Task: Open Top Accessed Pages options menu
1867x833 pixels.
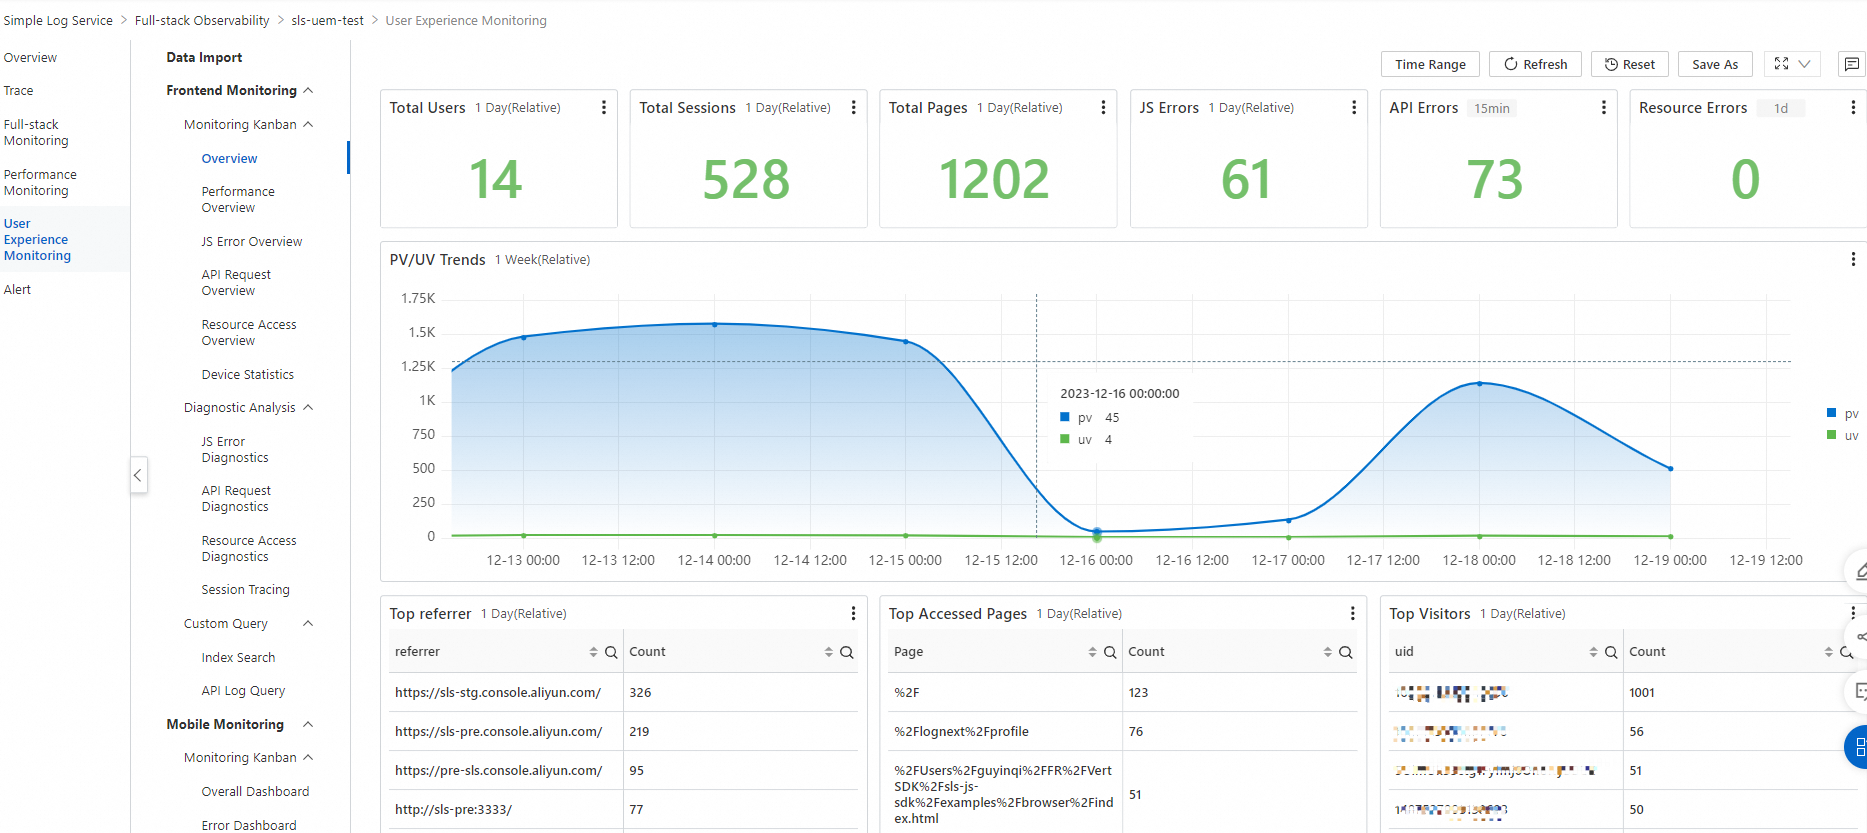Action: (1353, 613)
